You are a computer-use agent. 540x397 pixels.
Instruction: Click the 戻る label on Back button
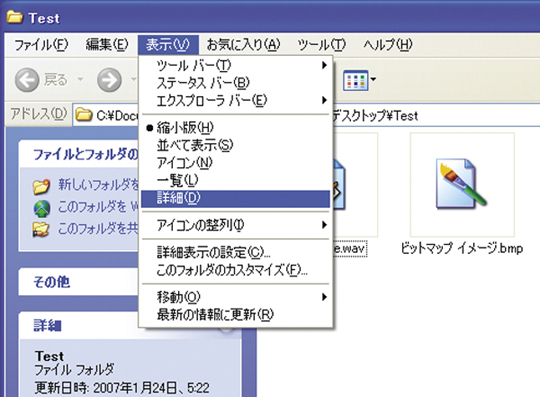55,80
